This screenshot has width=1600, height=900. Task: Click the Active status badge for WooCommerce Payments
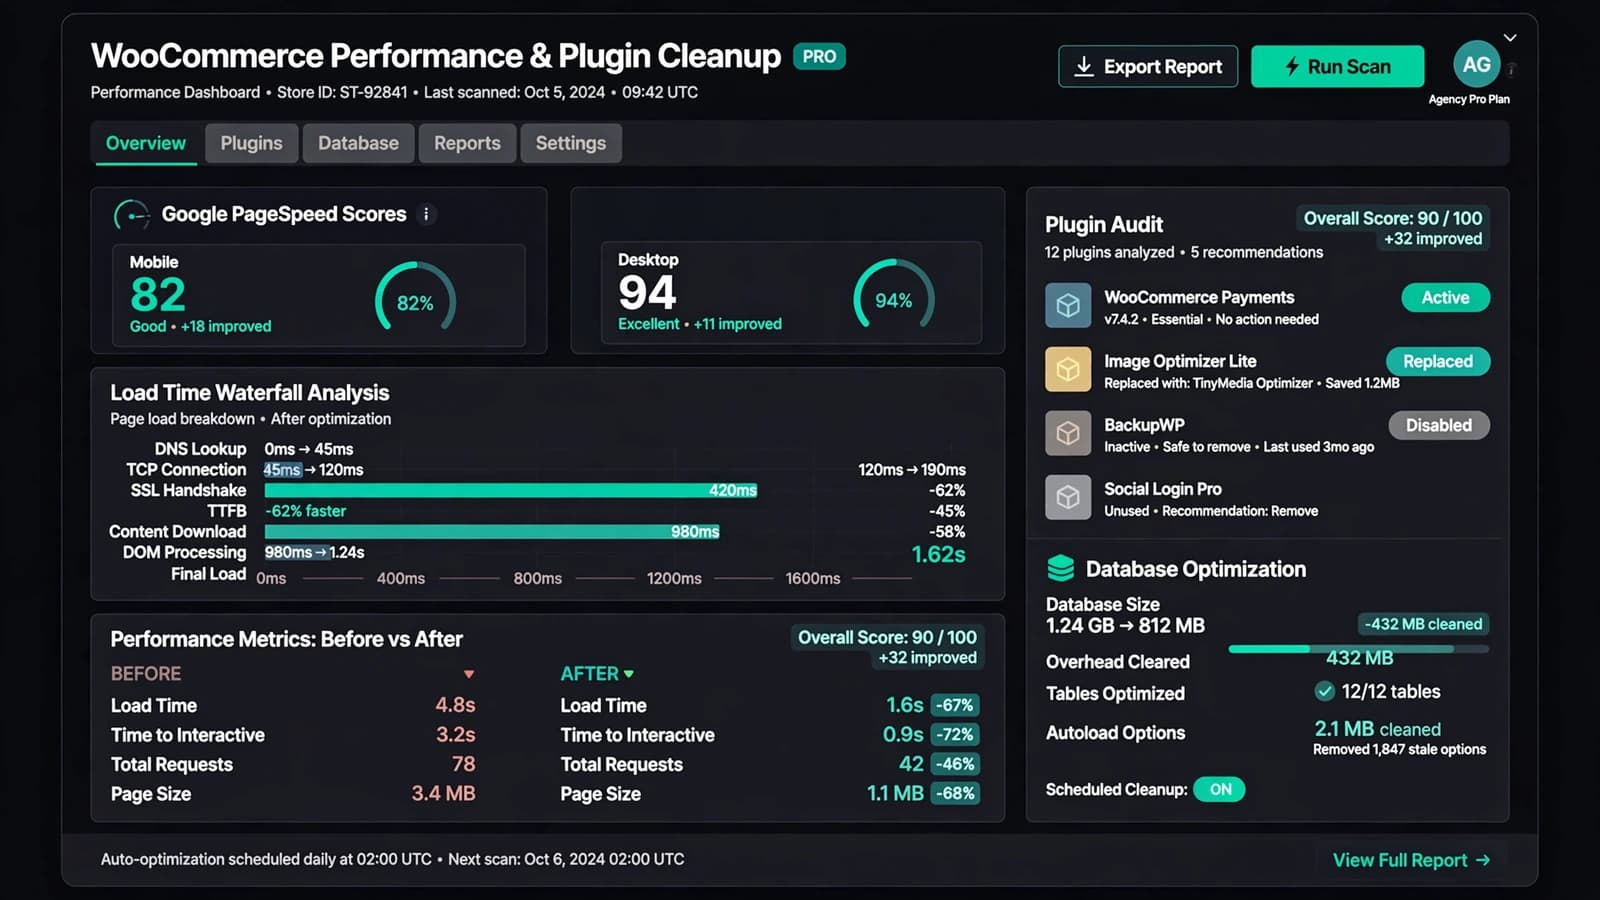(x=1445, y=298)
